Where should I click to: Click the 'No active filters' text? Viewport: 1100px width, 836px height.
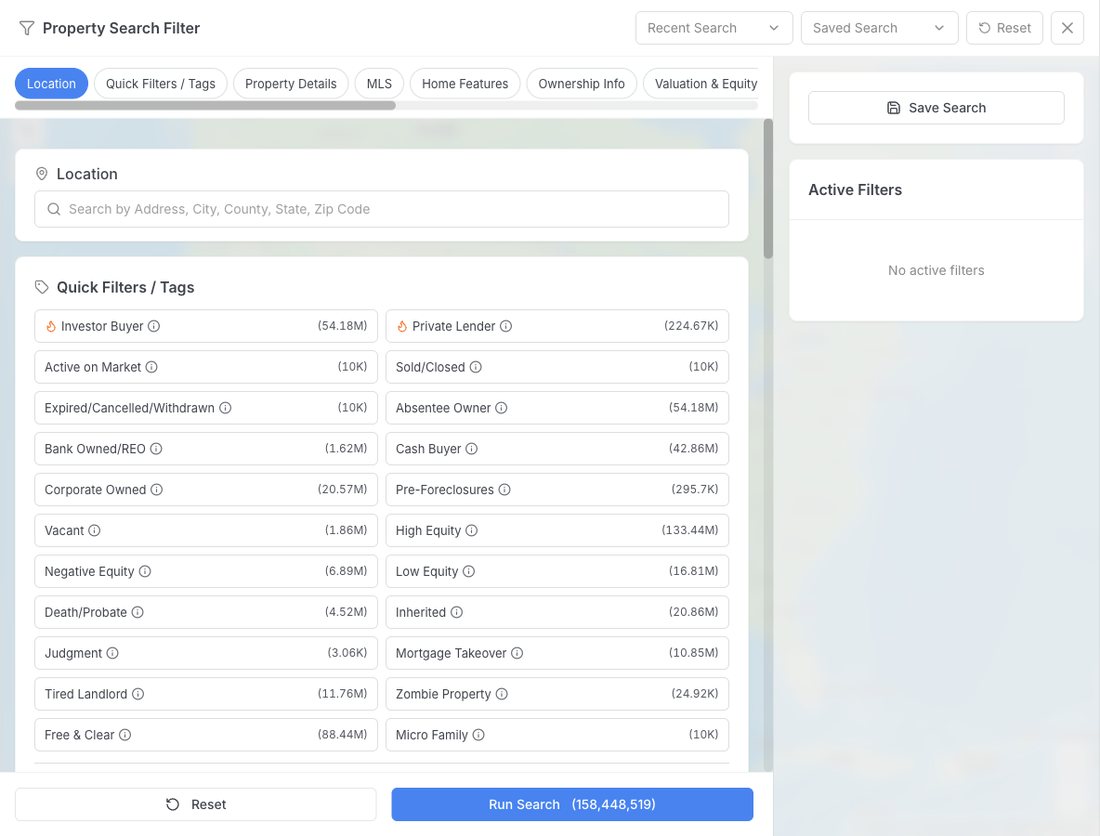(x=936, y=270)
